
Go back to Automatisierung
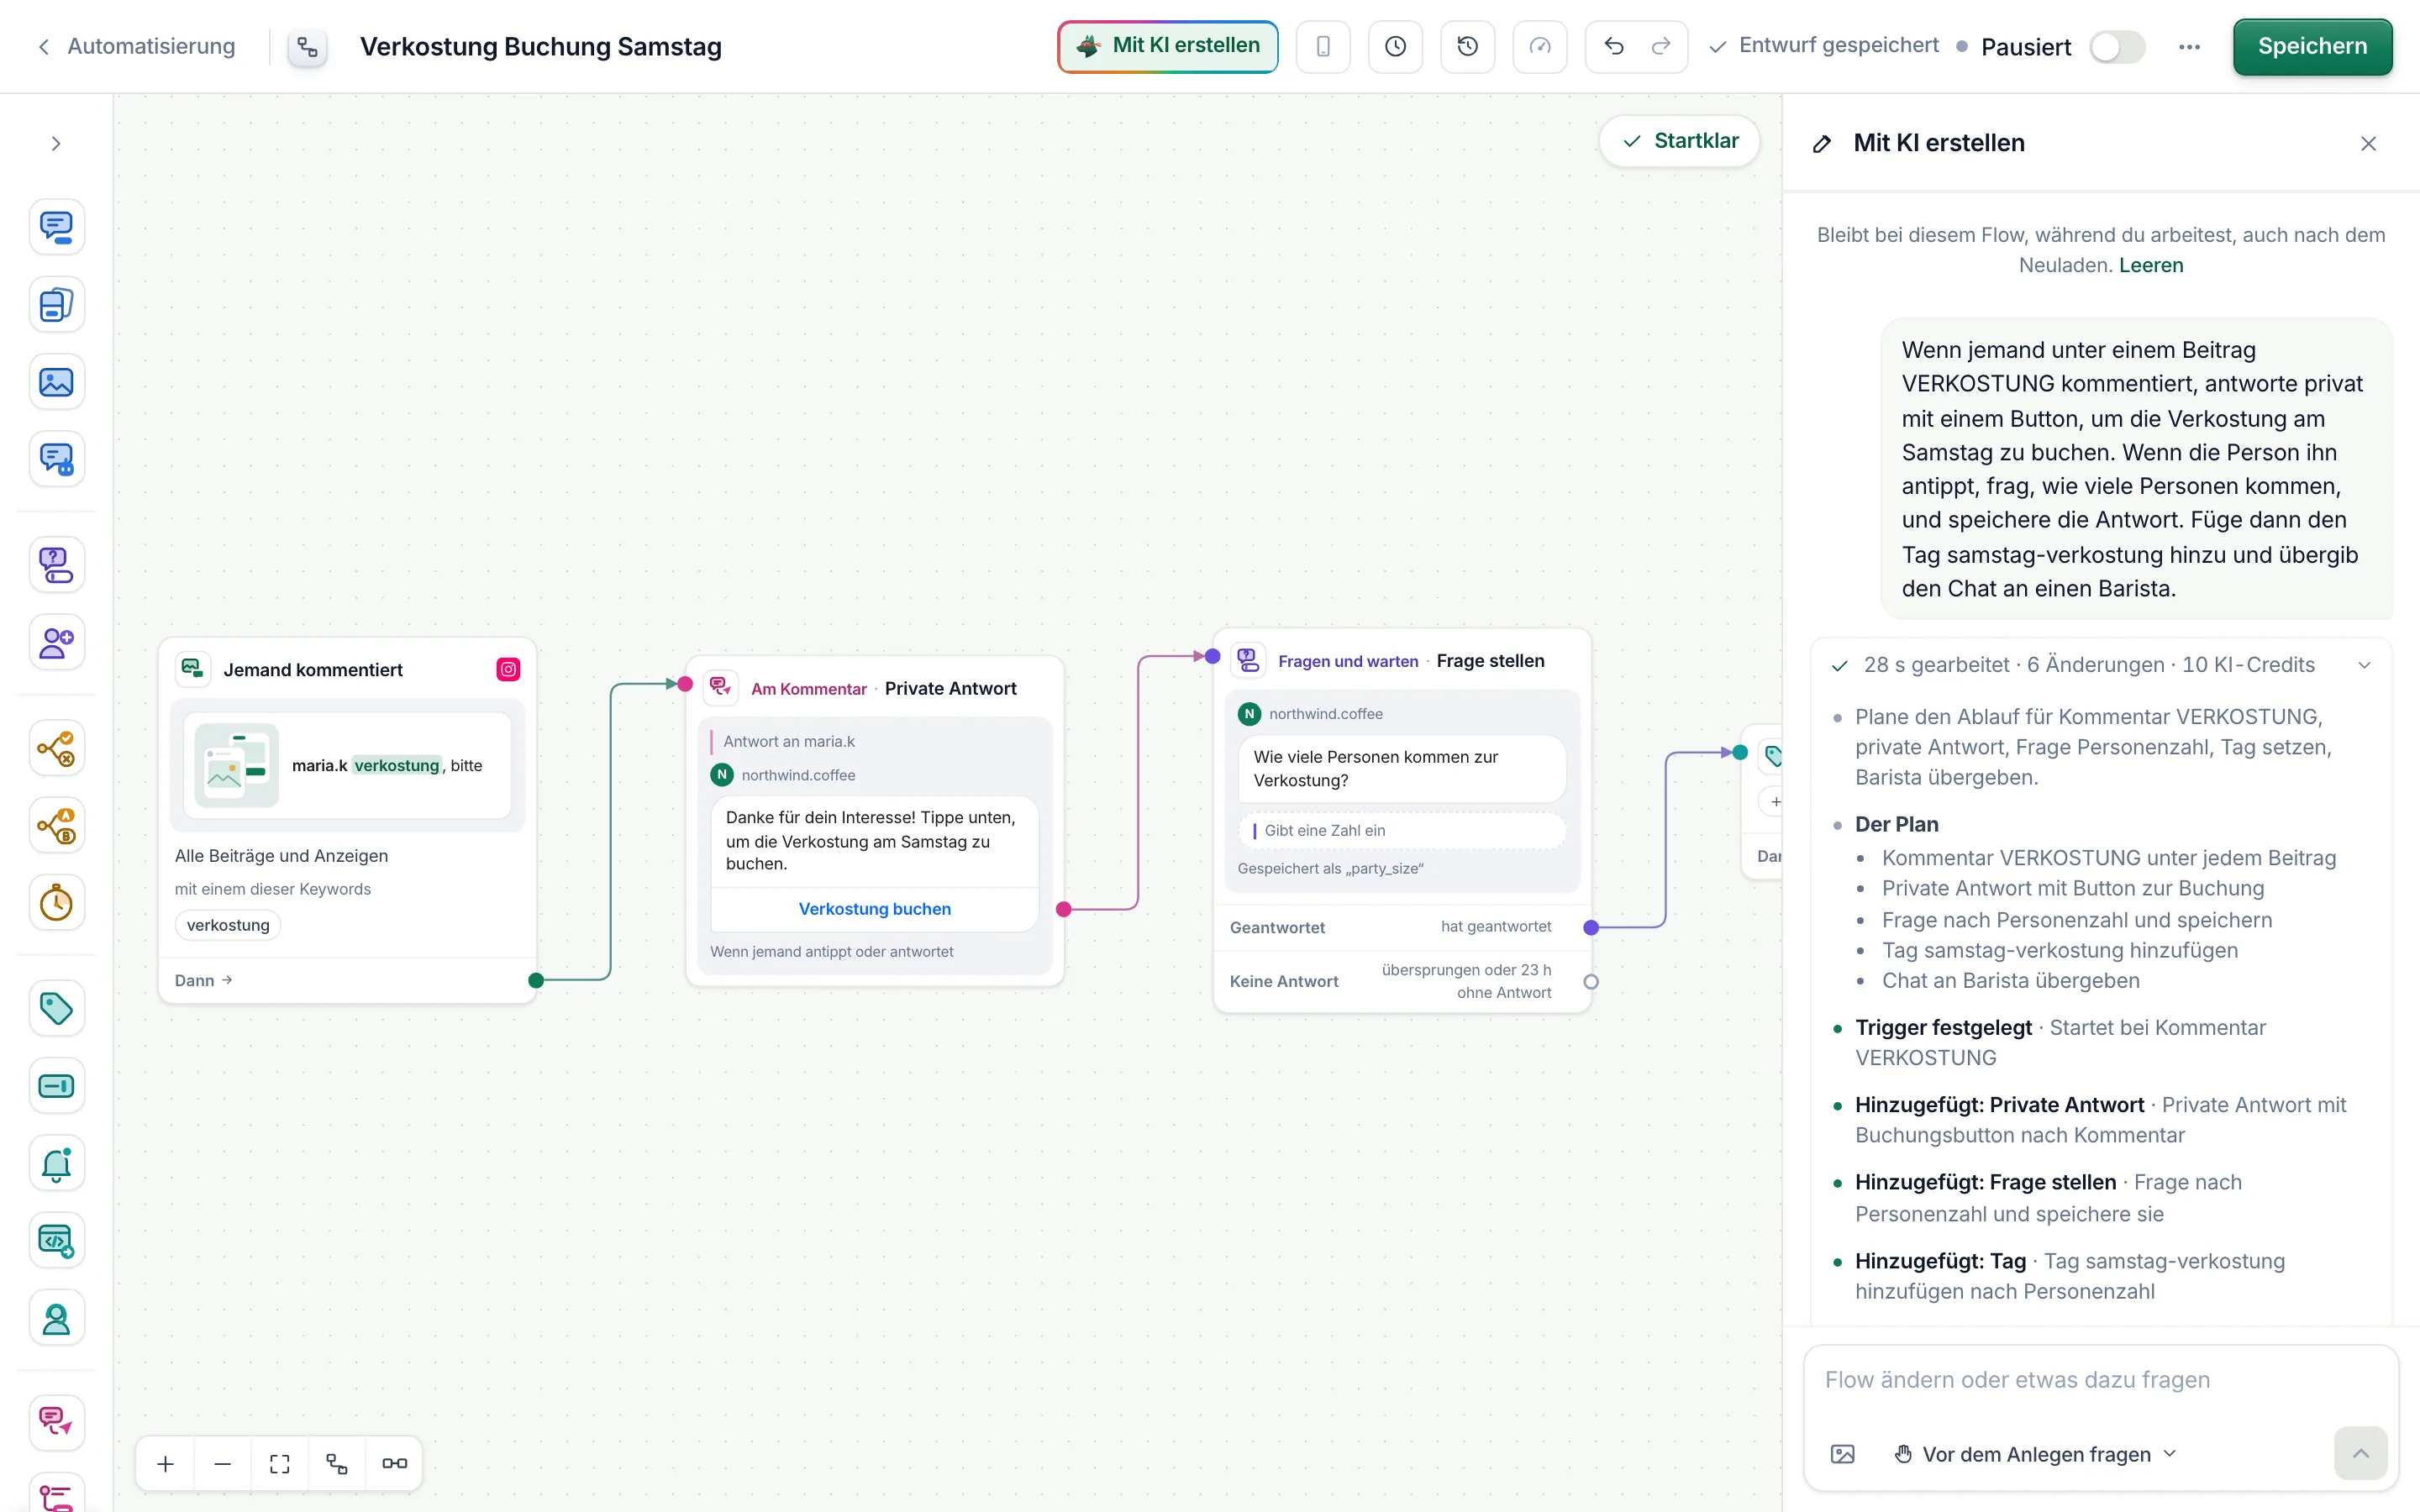[136, 46]
